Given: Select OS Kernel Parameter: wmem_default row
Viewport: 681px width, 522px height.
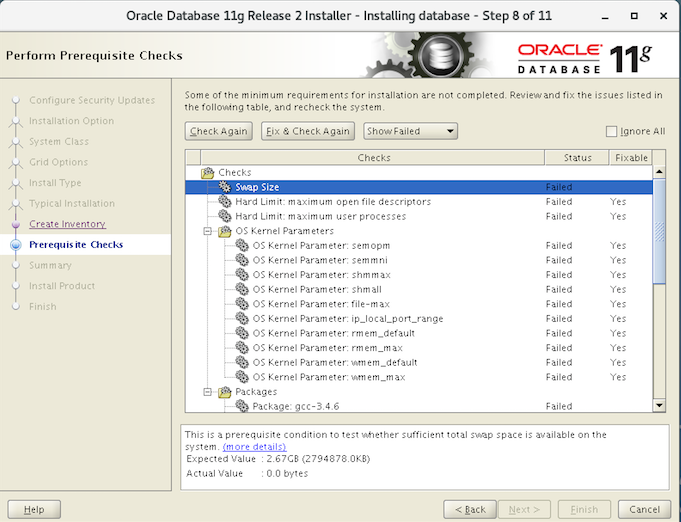Looking at the screenshot, I should [x=419, y=363].
